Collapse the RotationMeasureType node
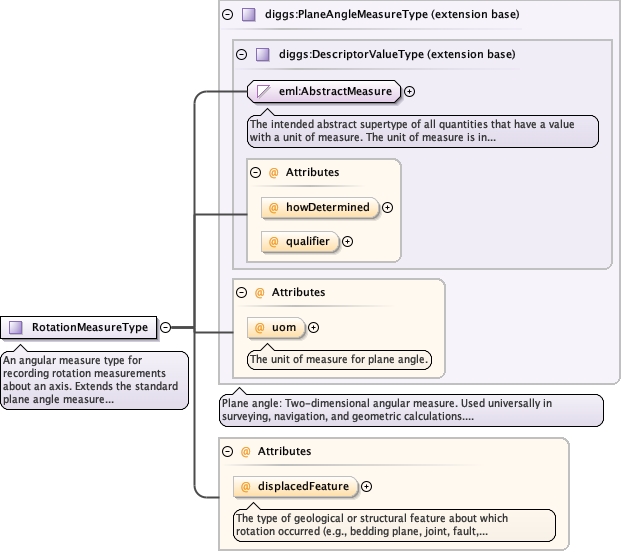 click(x=166, y=327)
